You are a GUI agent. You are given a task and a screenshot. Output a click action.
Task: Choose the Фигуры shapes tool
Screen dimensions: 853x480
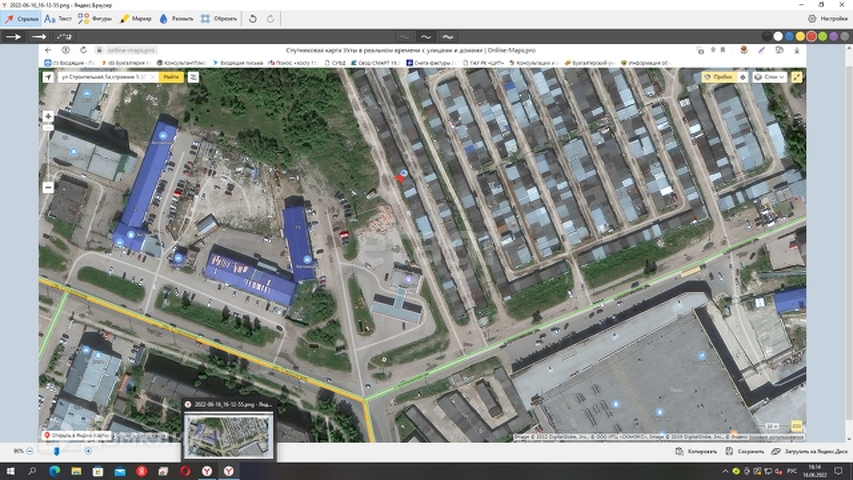95,18
